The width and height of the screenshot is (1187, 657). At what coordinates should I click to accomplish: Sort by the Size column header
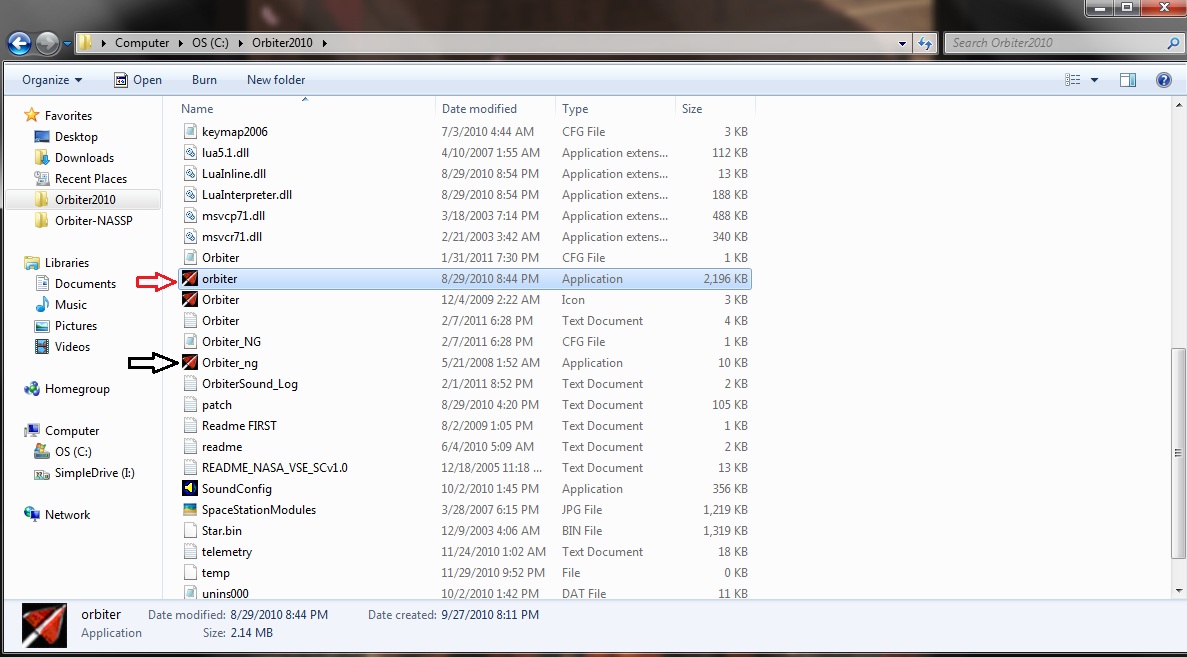pyautogui.click(x=692, y=109)
